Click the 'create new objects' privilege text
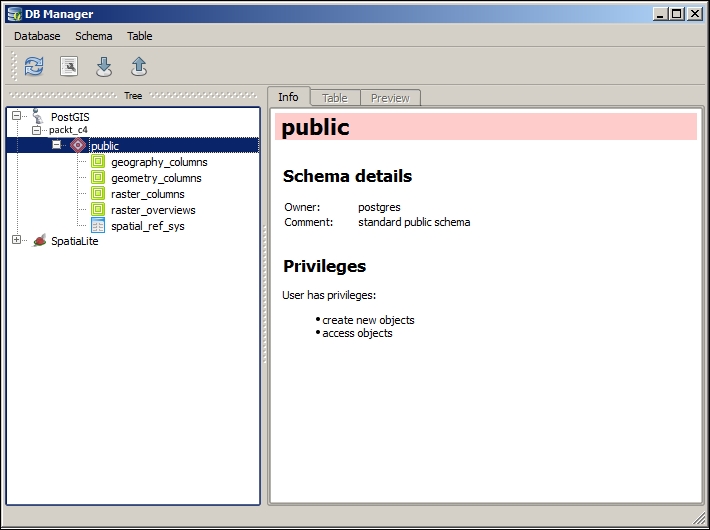 point(368,320)
